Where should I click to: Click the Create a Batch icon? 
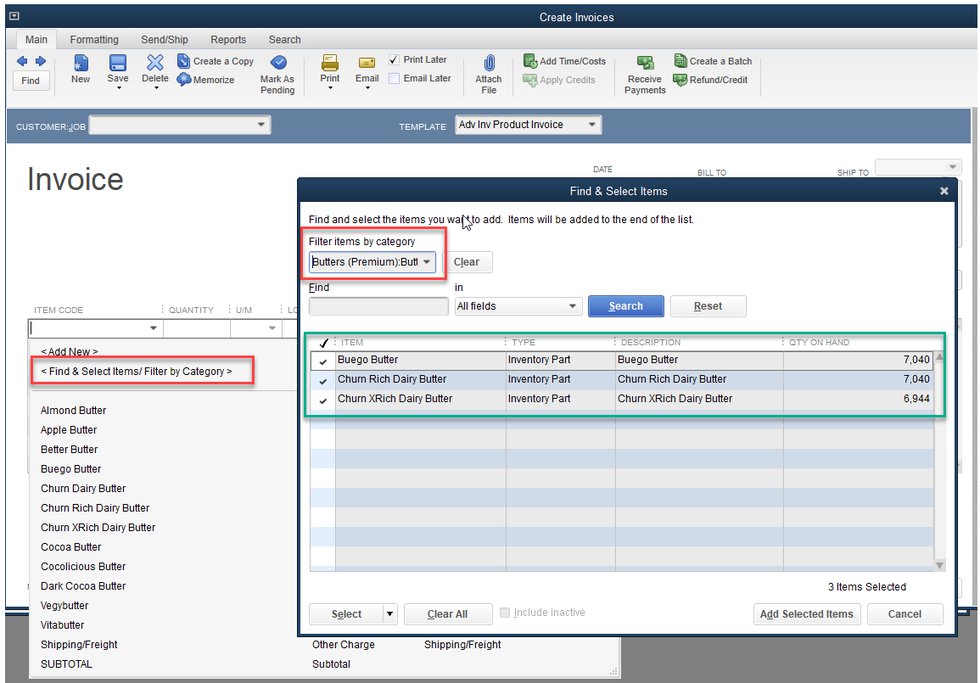point(681,61)
